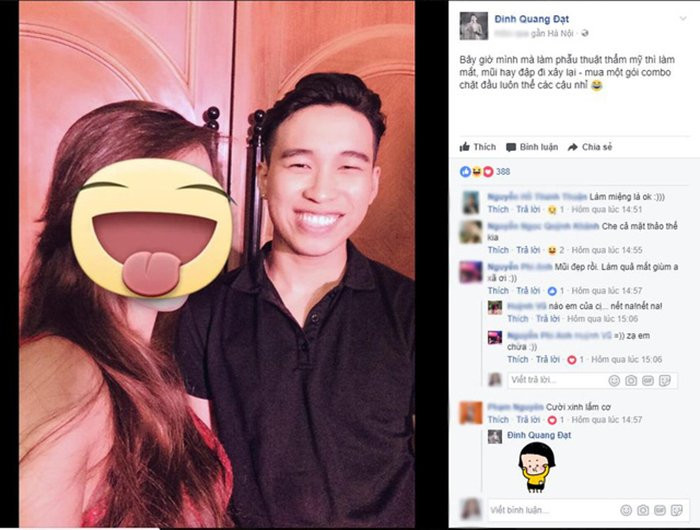Click the Thích thumbs-up icon under the post
The width and height of the screenshot is (700, 530).
point(465,146)
